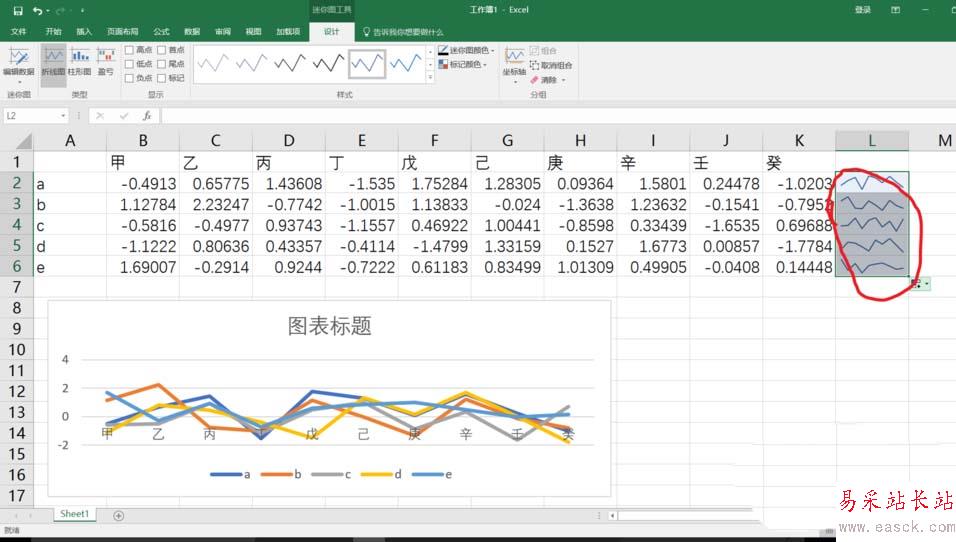The image size is (956, 542).
Task: Undo the last action
Action: [x=38, y=10]
